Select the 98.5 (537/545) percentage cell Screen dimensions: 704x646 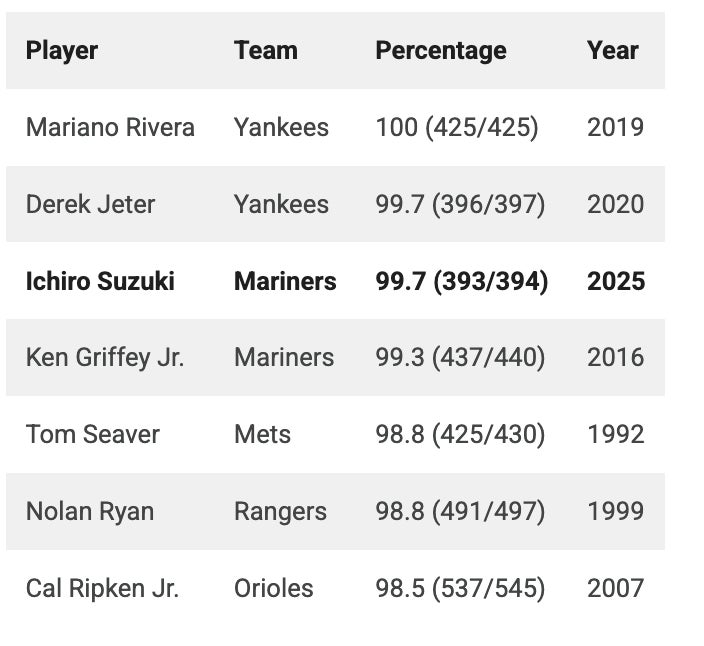tap(460, 588)
